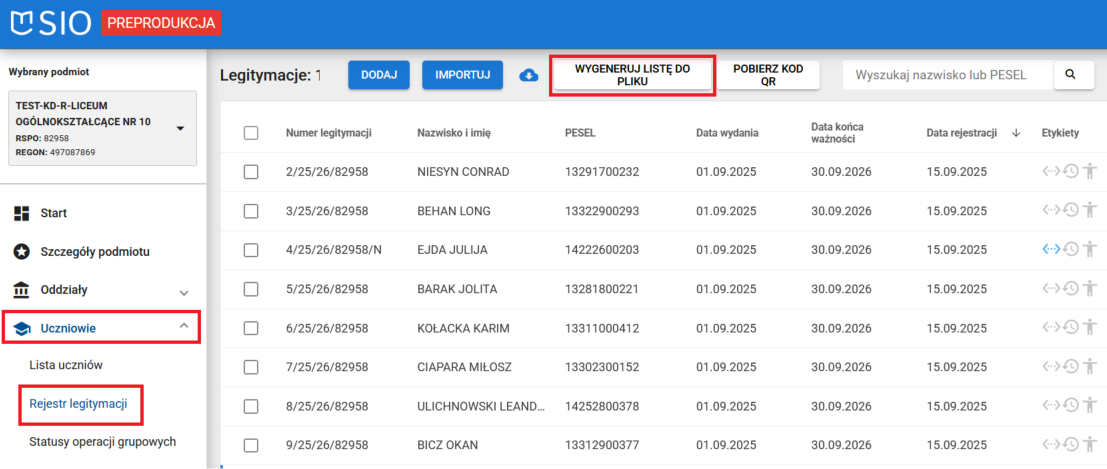Screen dimensions: 1107x469
Task: Open Lista uczniów in the sidebar
Action: click(x=66, y=365)
